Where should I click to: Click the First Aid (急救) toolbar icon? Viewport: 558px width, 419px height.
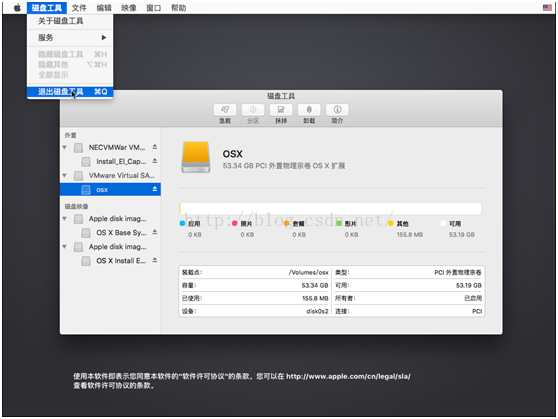tap(225, 110)
